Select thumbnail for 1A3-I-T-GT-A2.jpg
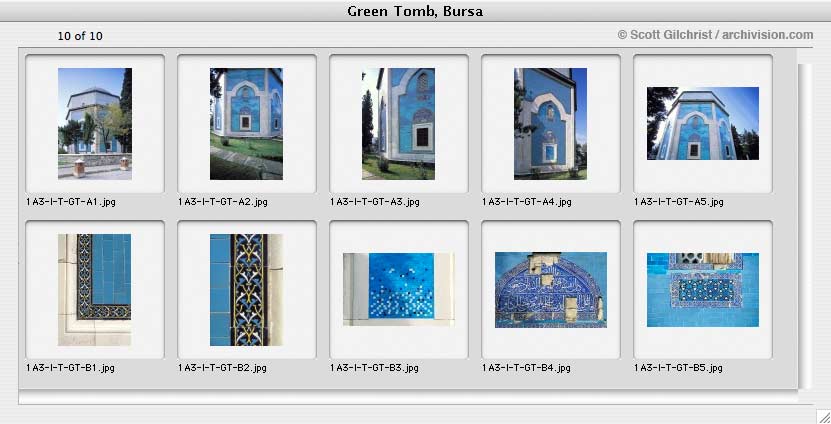Screen dimensions: 831x424 tap(246, 123)
